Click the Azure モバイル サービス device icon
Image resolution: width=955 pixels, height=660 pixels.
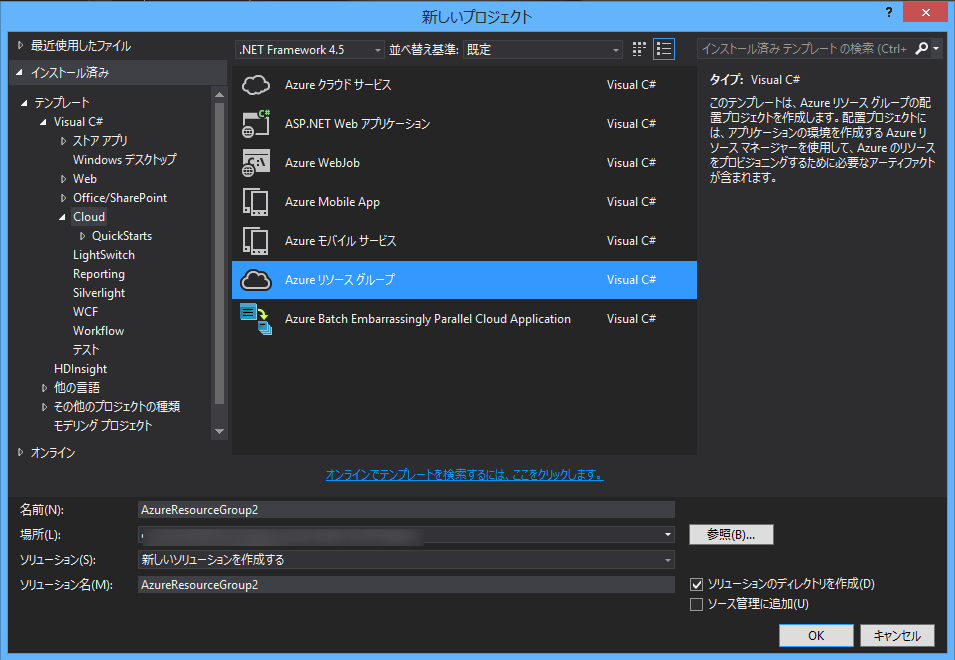tap(256, 240)
